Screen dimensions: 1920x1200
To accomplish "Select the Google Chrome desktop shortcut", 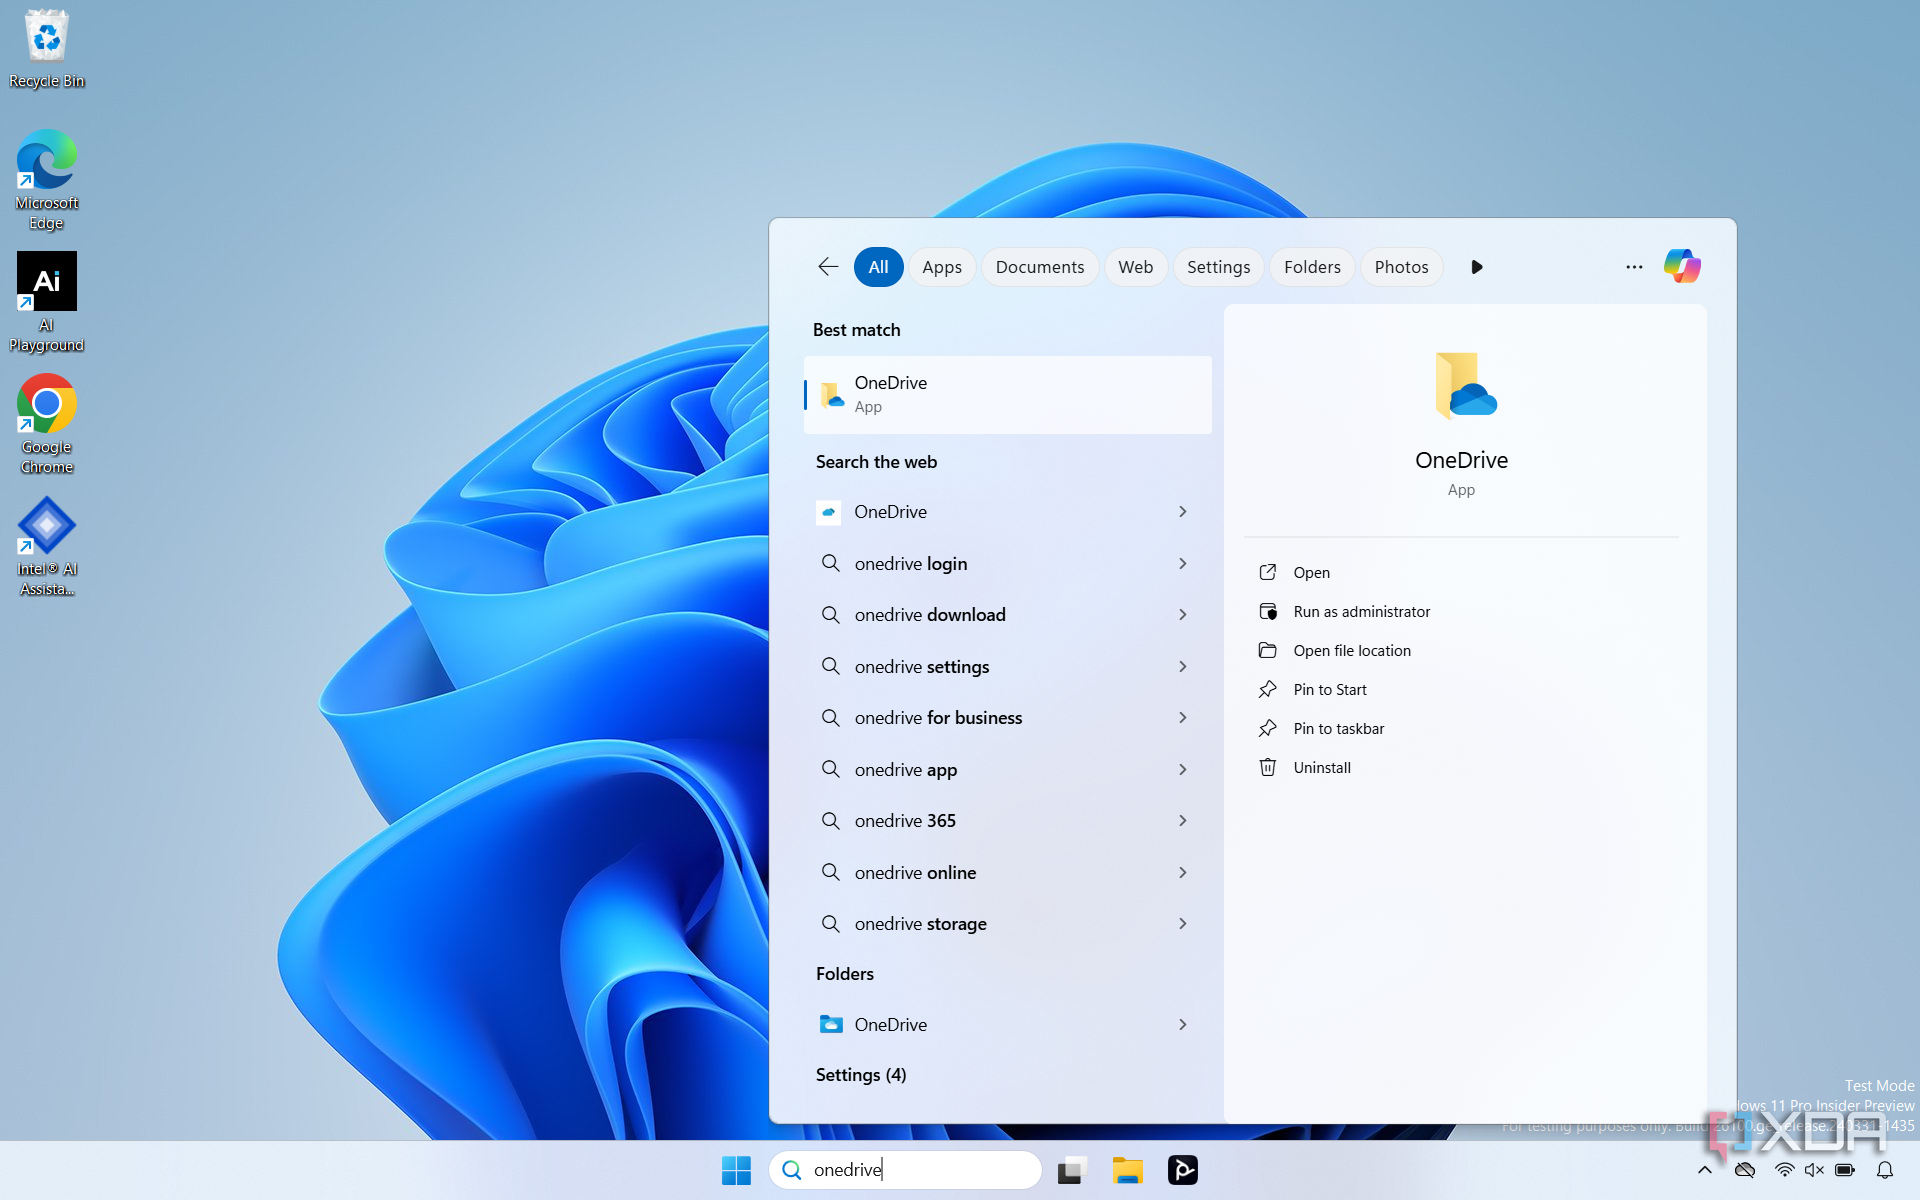I will (x=47, y=424).
